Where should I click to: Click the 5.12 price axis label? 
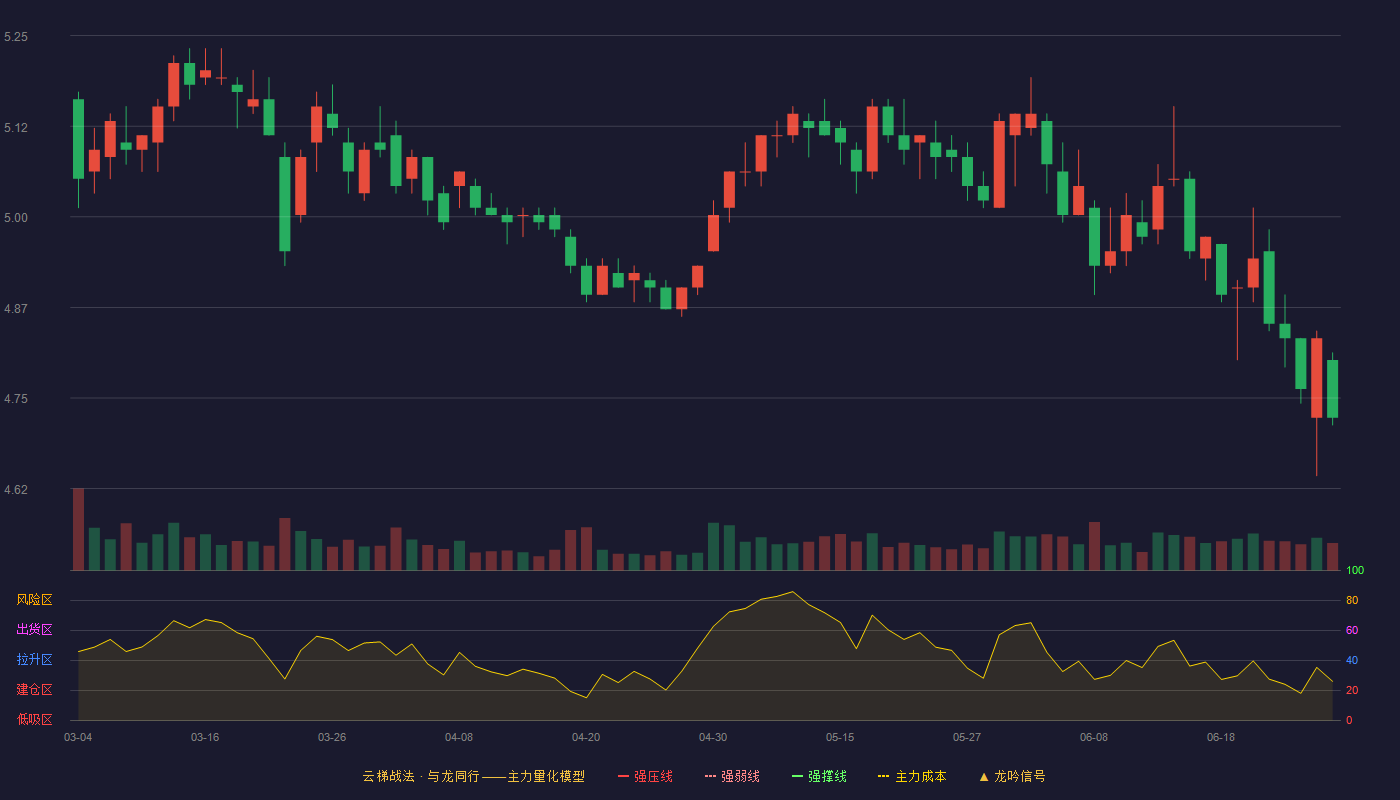(x=16, y=128)
